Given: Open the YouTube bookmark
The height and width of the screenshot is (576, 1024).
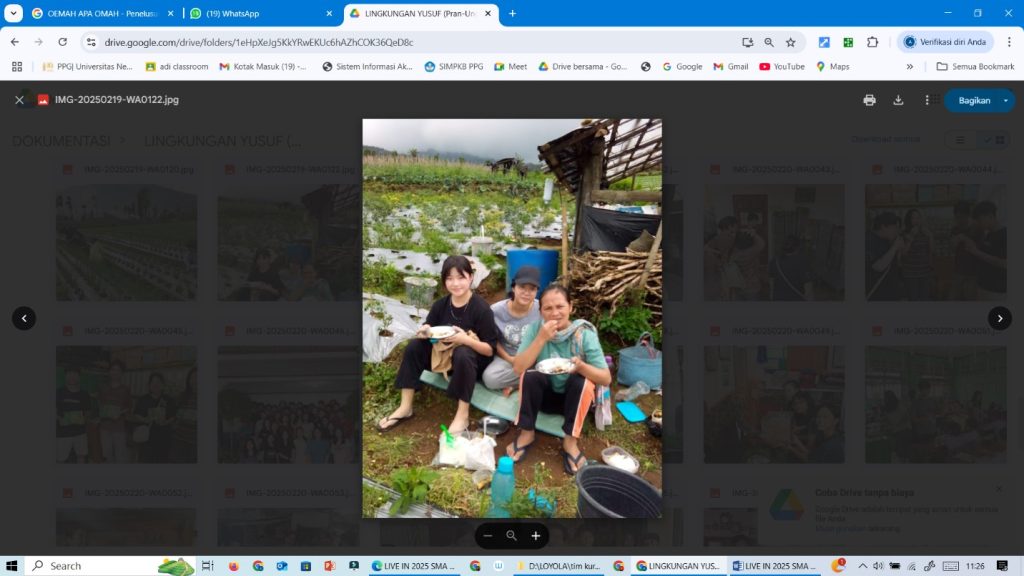Looking at the screenshot, I should (x=781, y=67).
